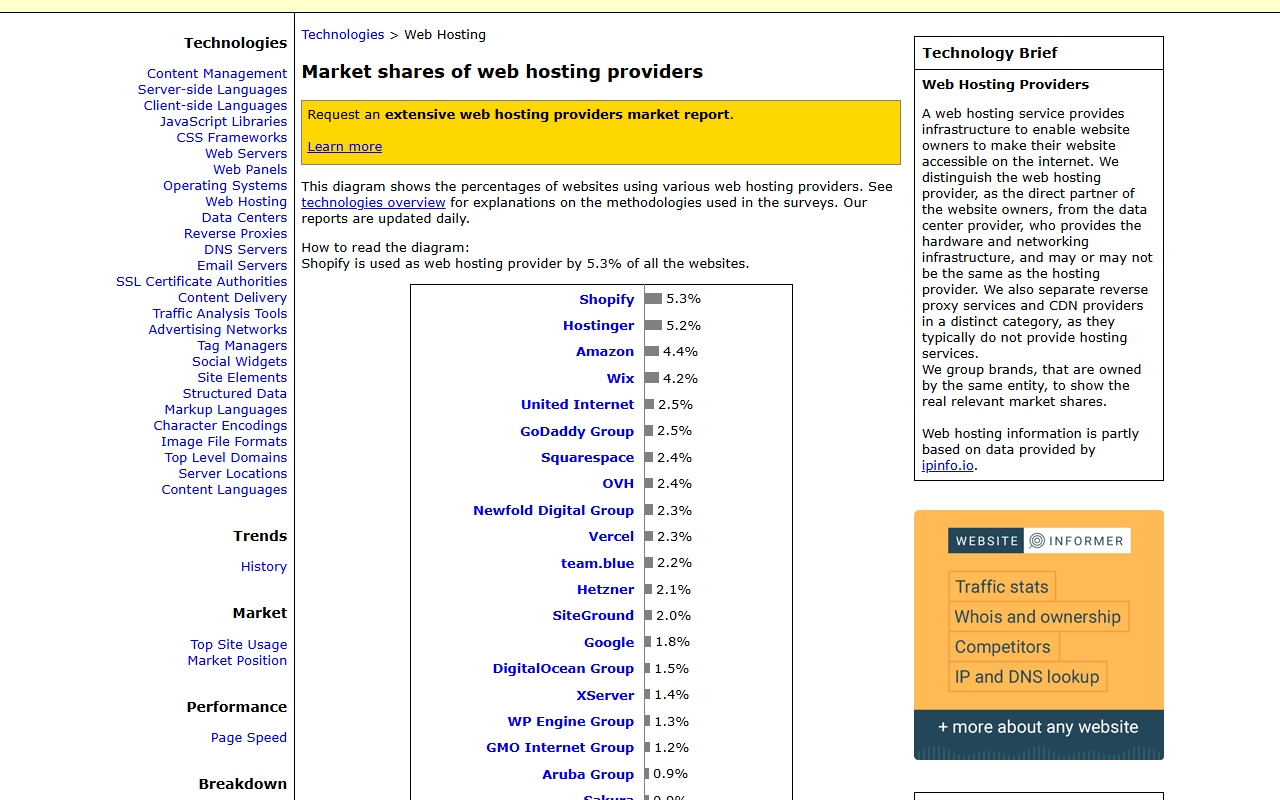Click Traffic stats in Website Informer ad

click(1002, 587)
